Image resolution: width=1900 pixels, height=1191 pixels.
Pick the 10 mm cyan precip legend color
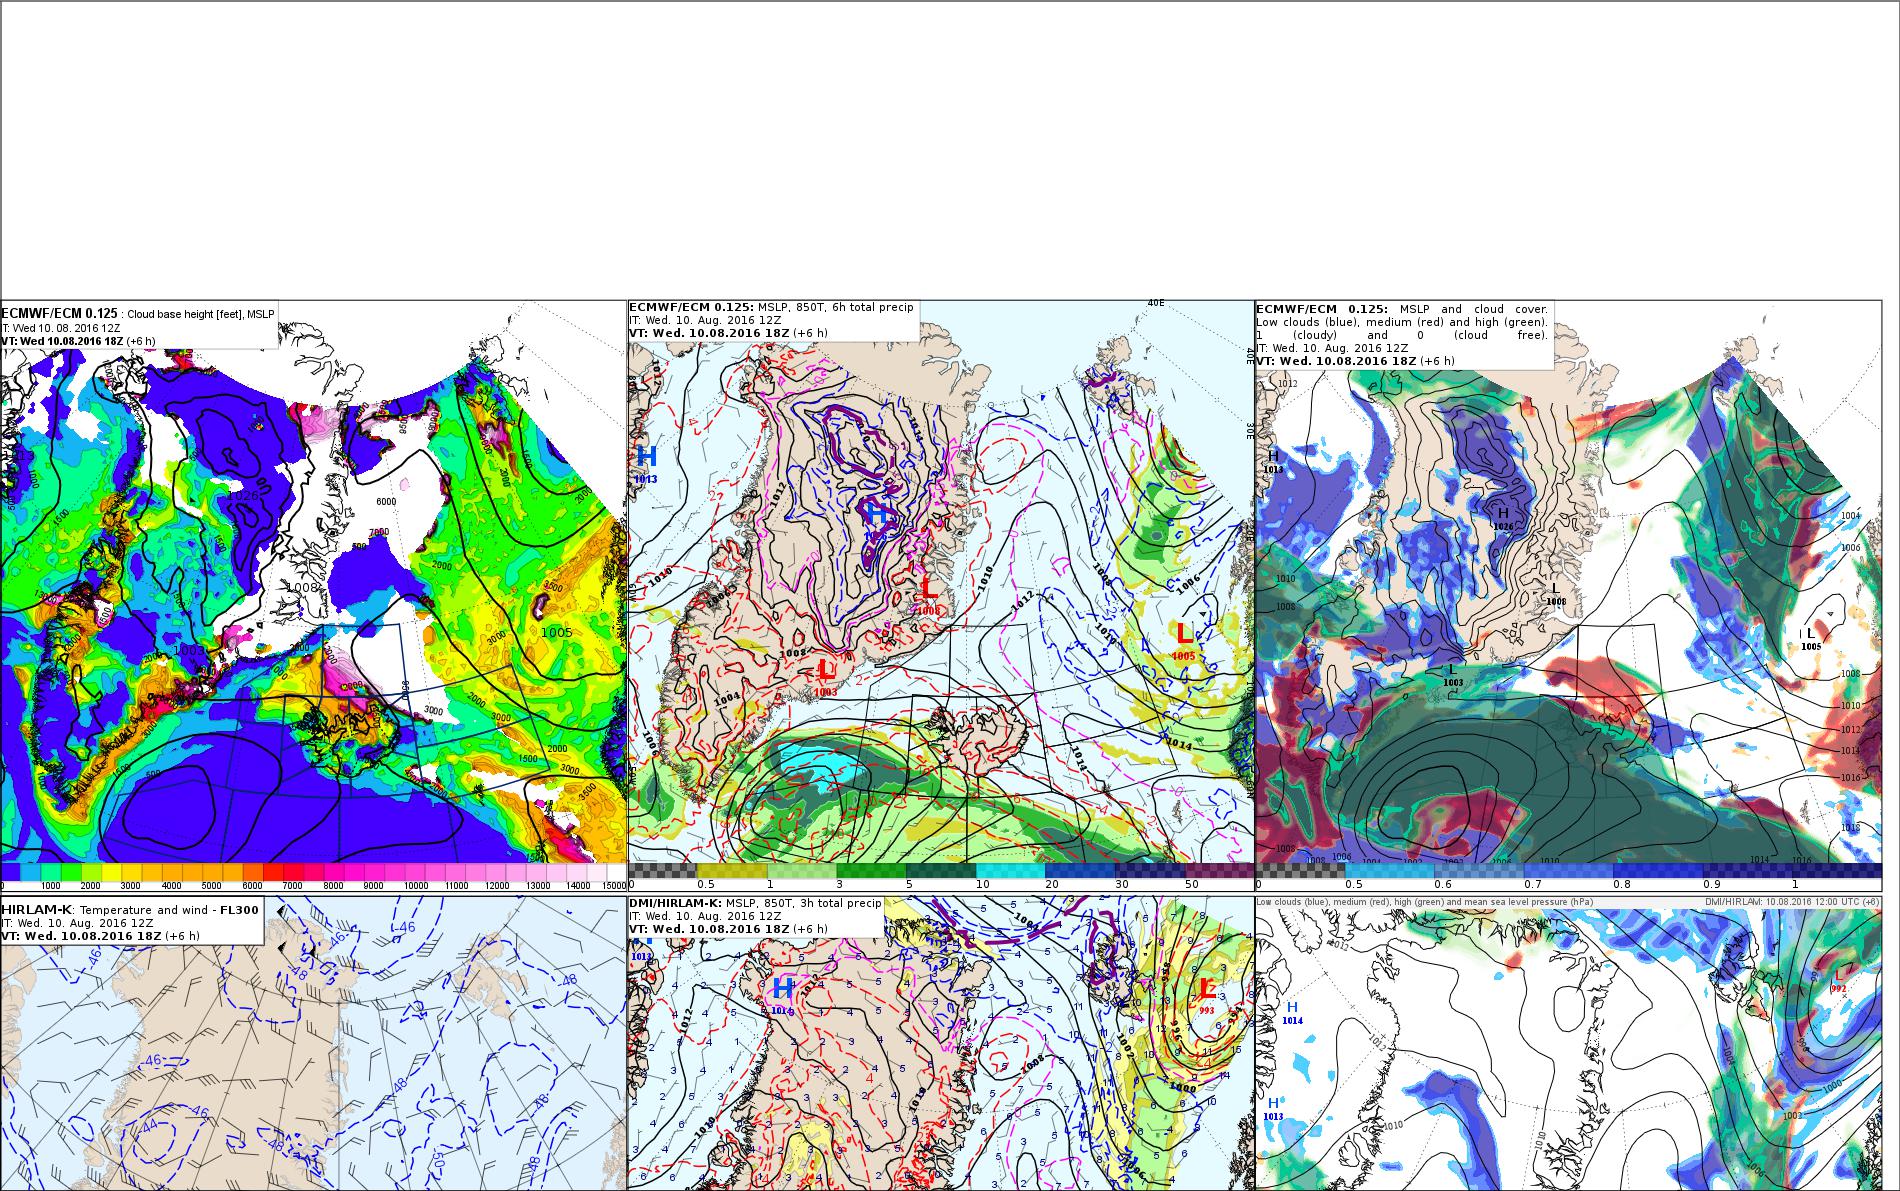click(x=1010, y=871)
